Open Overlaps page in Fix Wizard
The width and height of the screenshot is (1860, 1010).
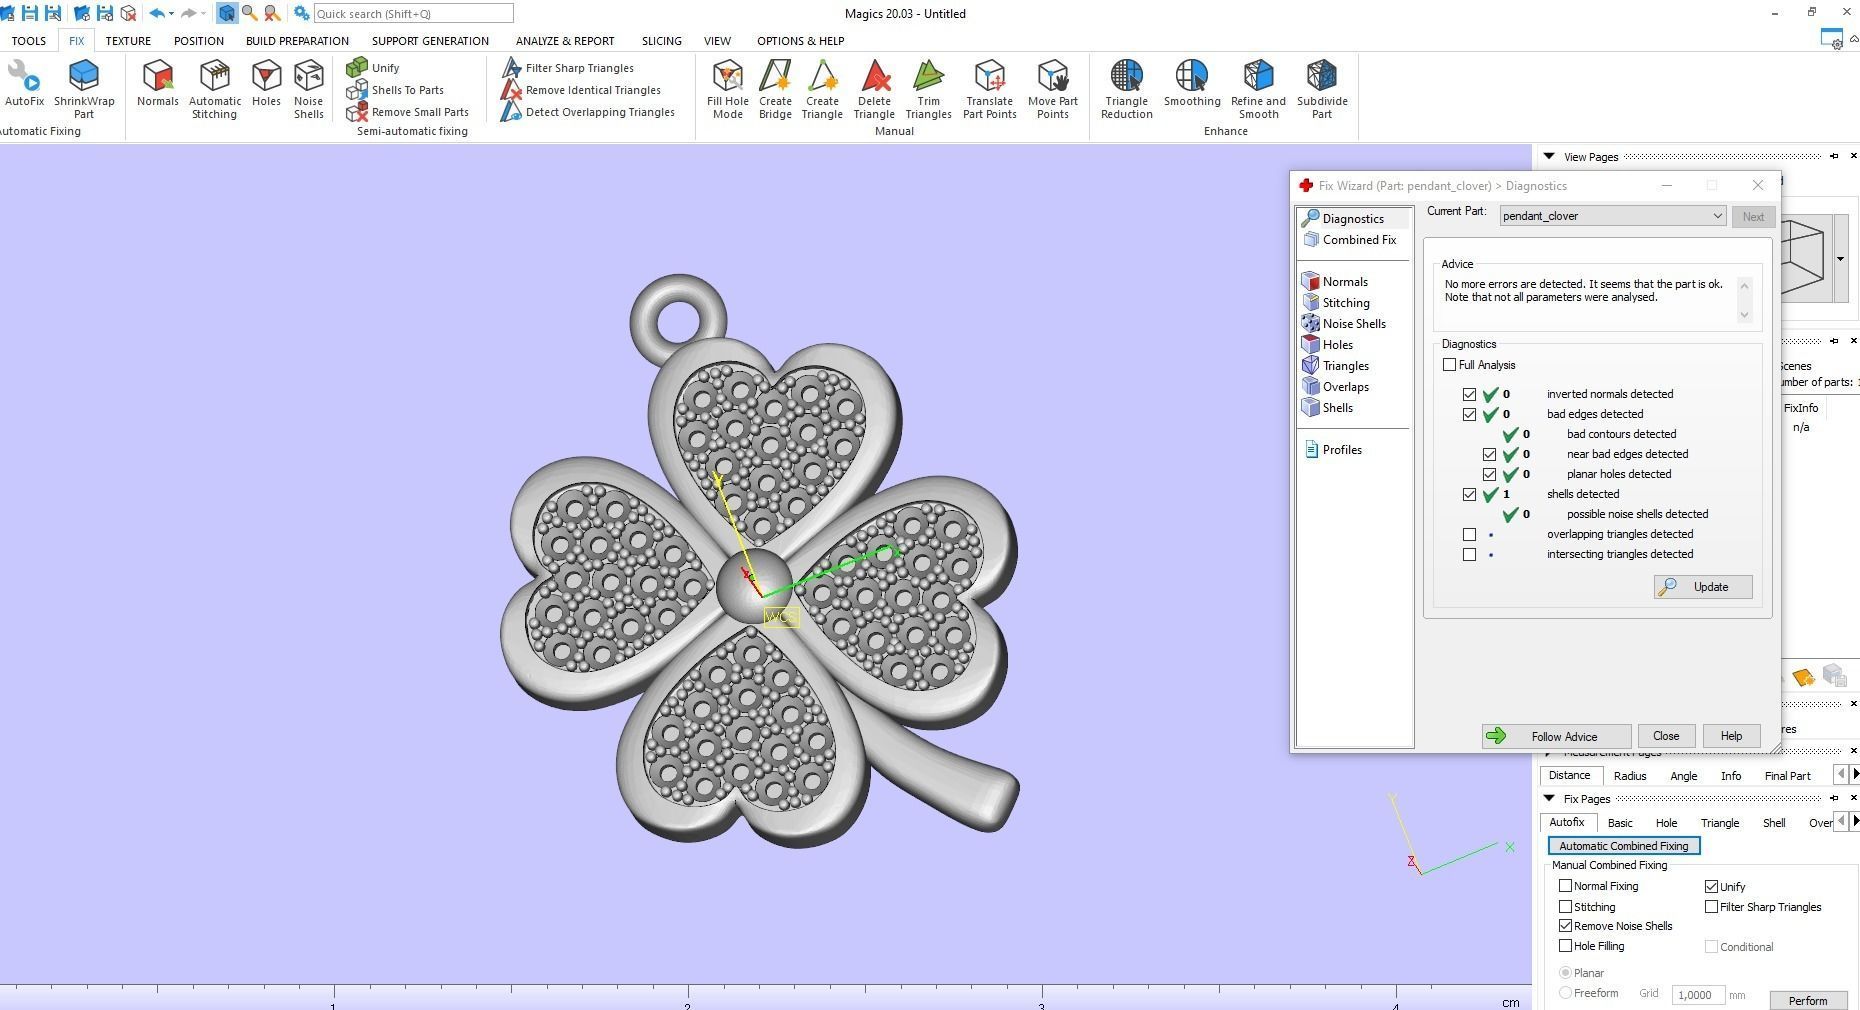click(x=1336, y=387)
